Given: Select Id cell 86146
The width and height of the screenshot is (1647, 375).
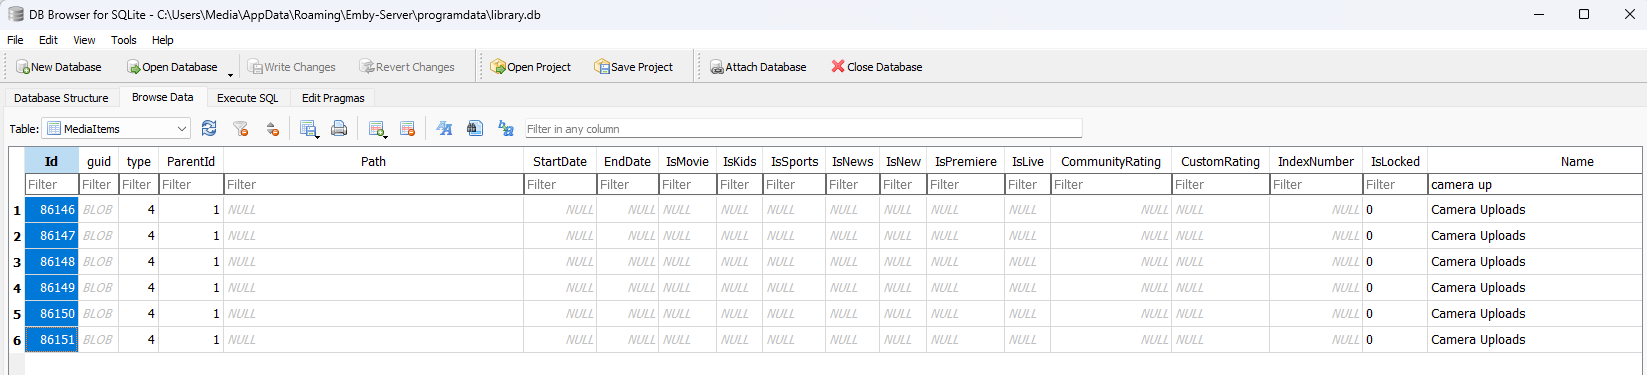Looking at the screenshot, I should tap(51, 210).
